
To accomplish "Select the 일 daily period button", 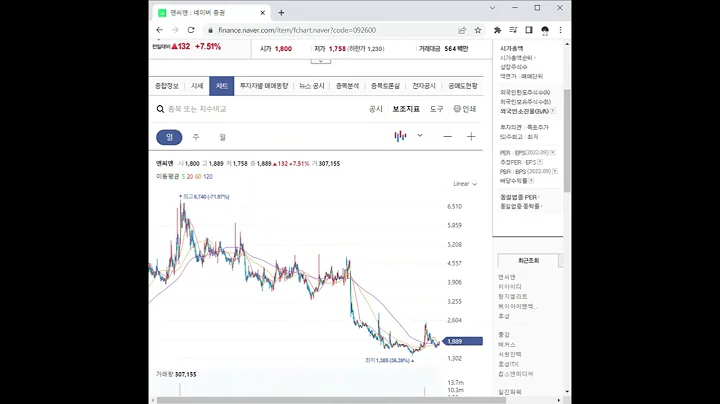I will [169, 137].
